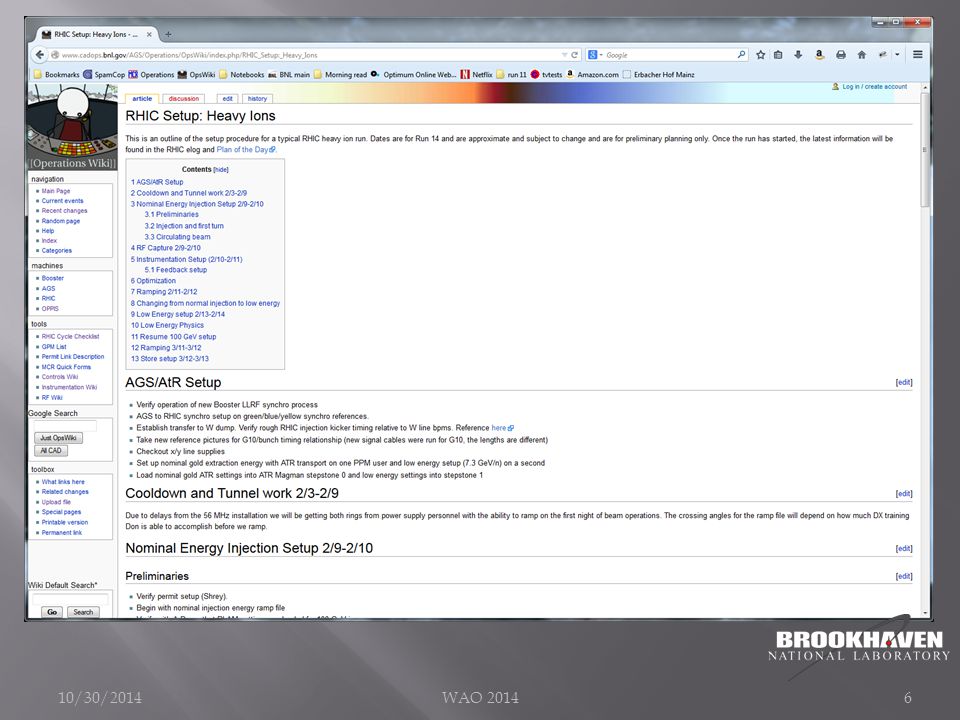The image size is (960, 720).
Task: Open the RHIC machine link
Action: [48, 298]
